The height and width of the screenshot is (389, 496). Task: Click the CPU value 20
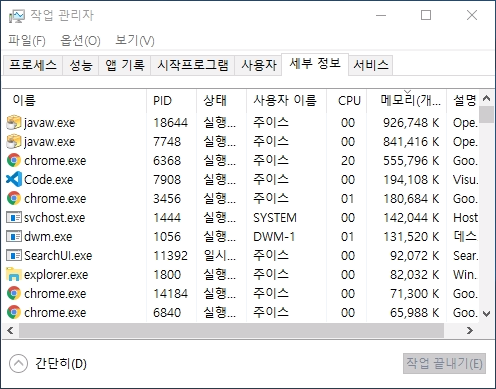(348, 161)
